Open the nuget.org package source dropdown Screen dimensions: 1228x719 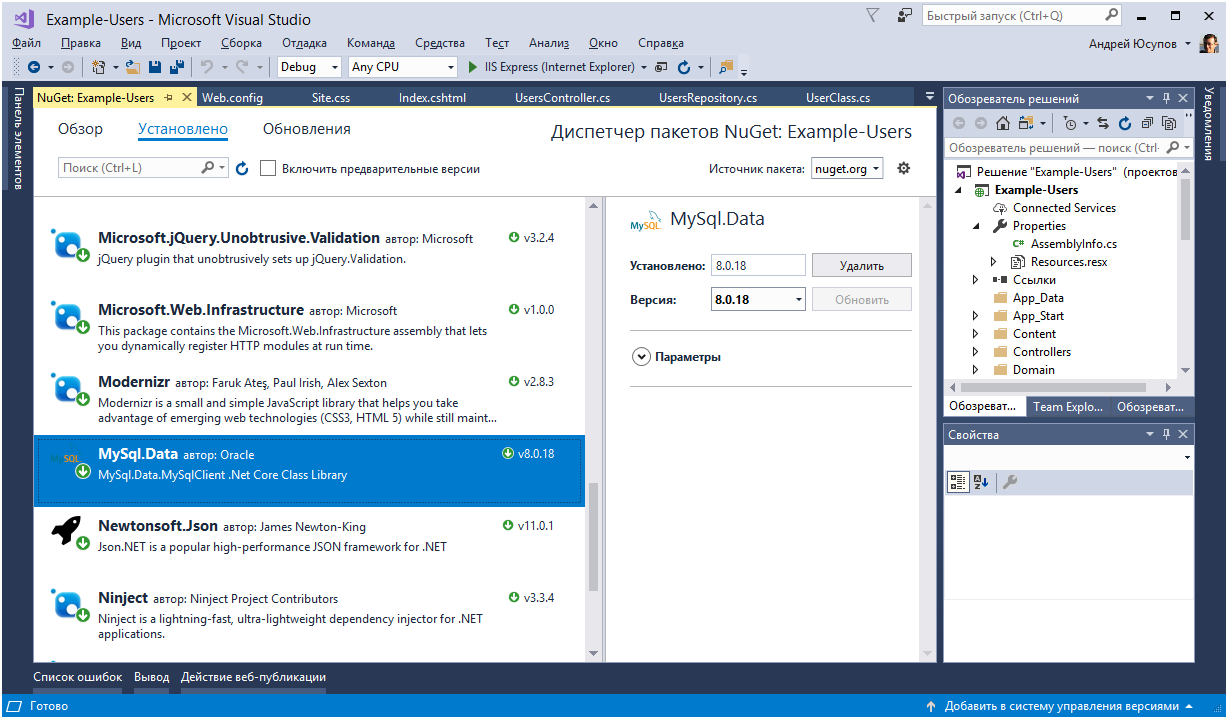[x=847, y=169]
